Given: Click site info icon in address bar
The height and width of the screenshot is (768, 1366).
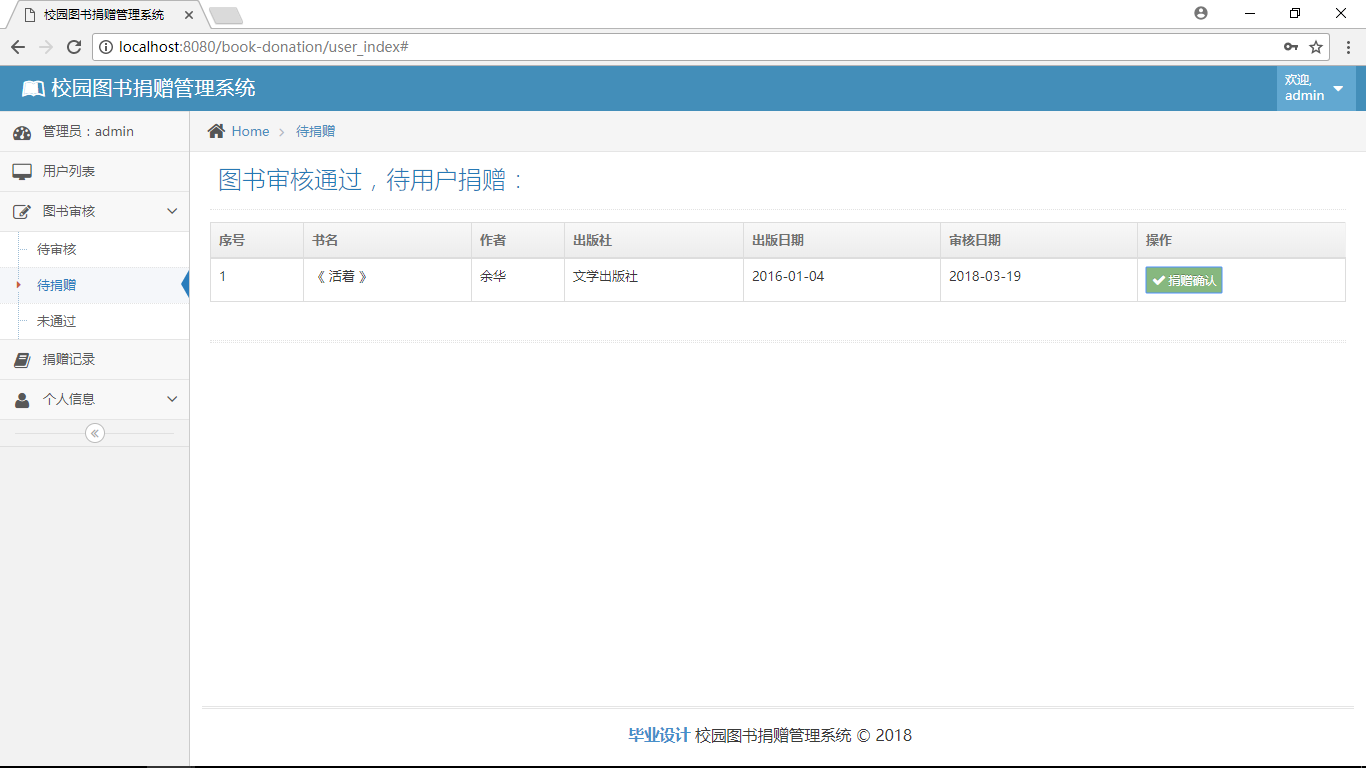Looking at the screenshot, I should (x=106, y=47).
